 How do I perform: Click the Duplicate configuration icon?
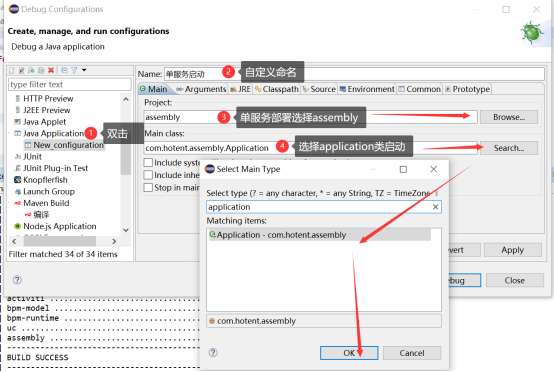pyautogui.click(x=41, y=70)
